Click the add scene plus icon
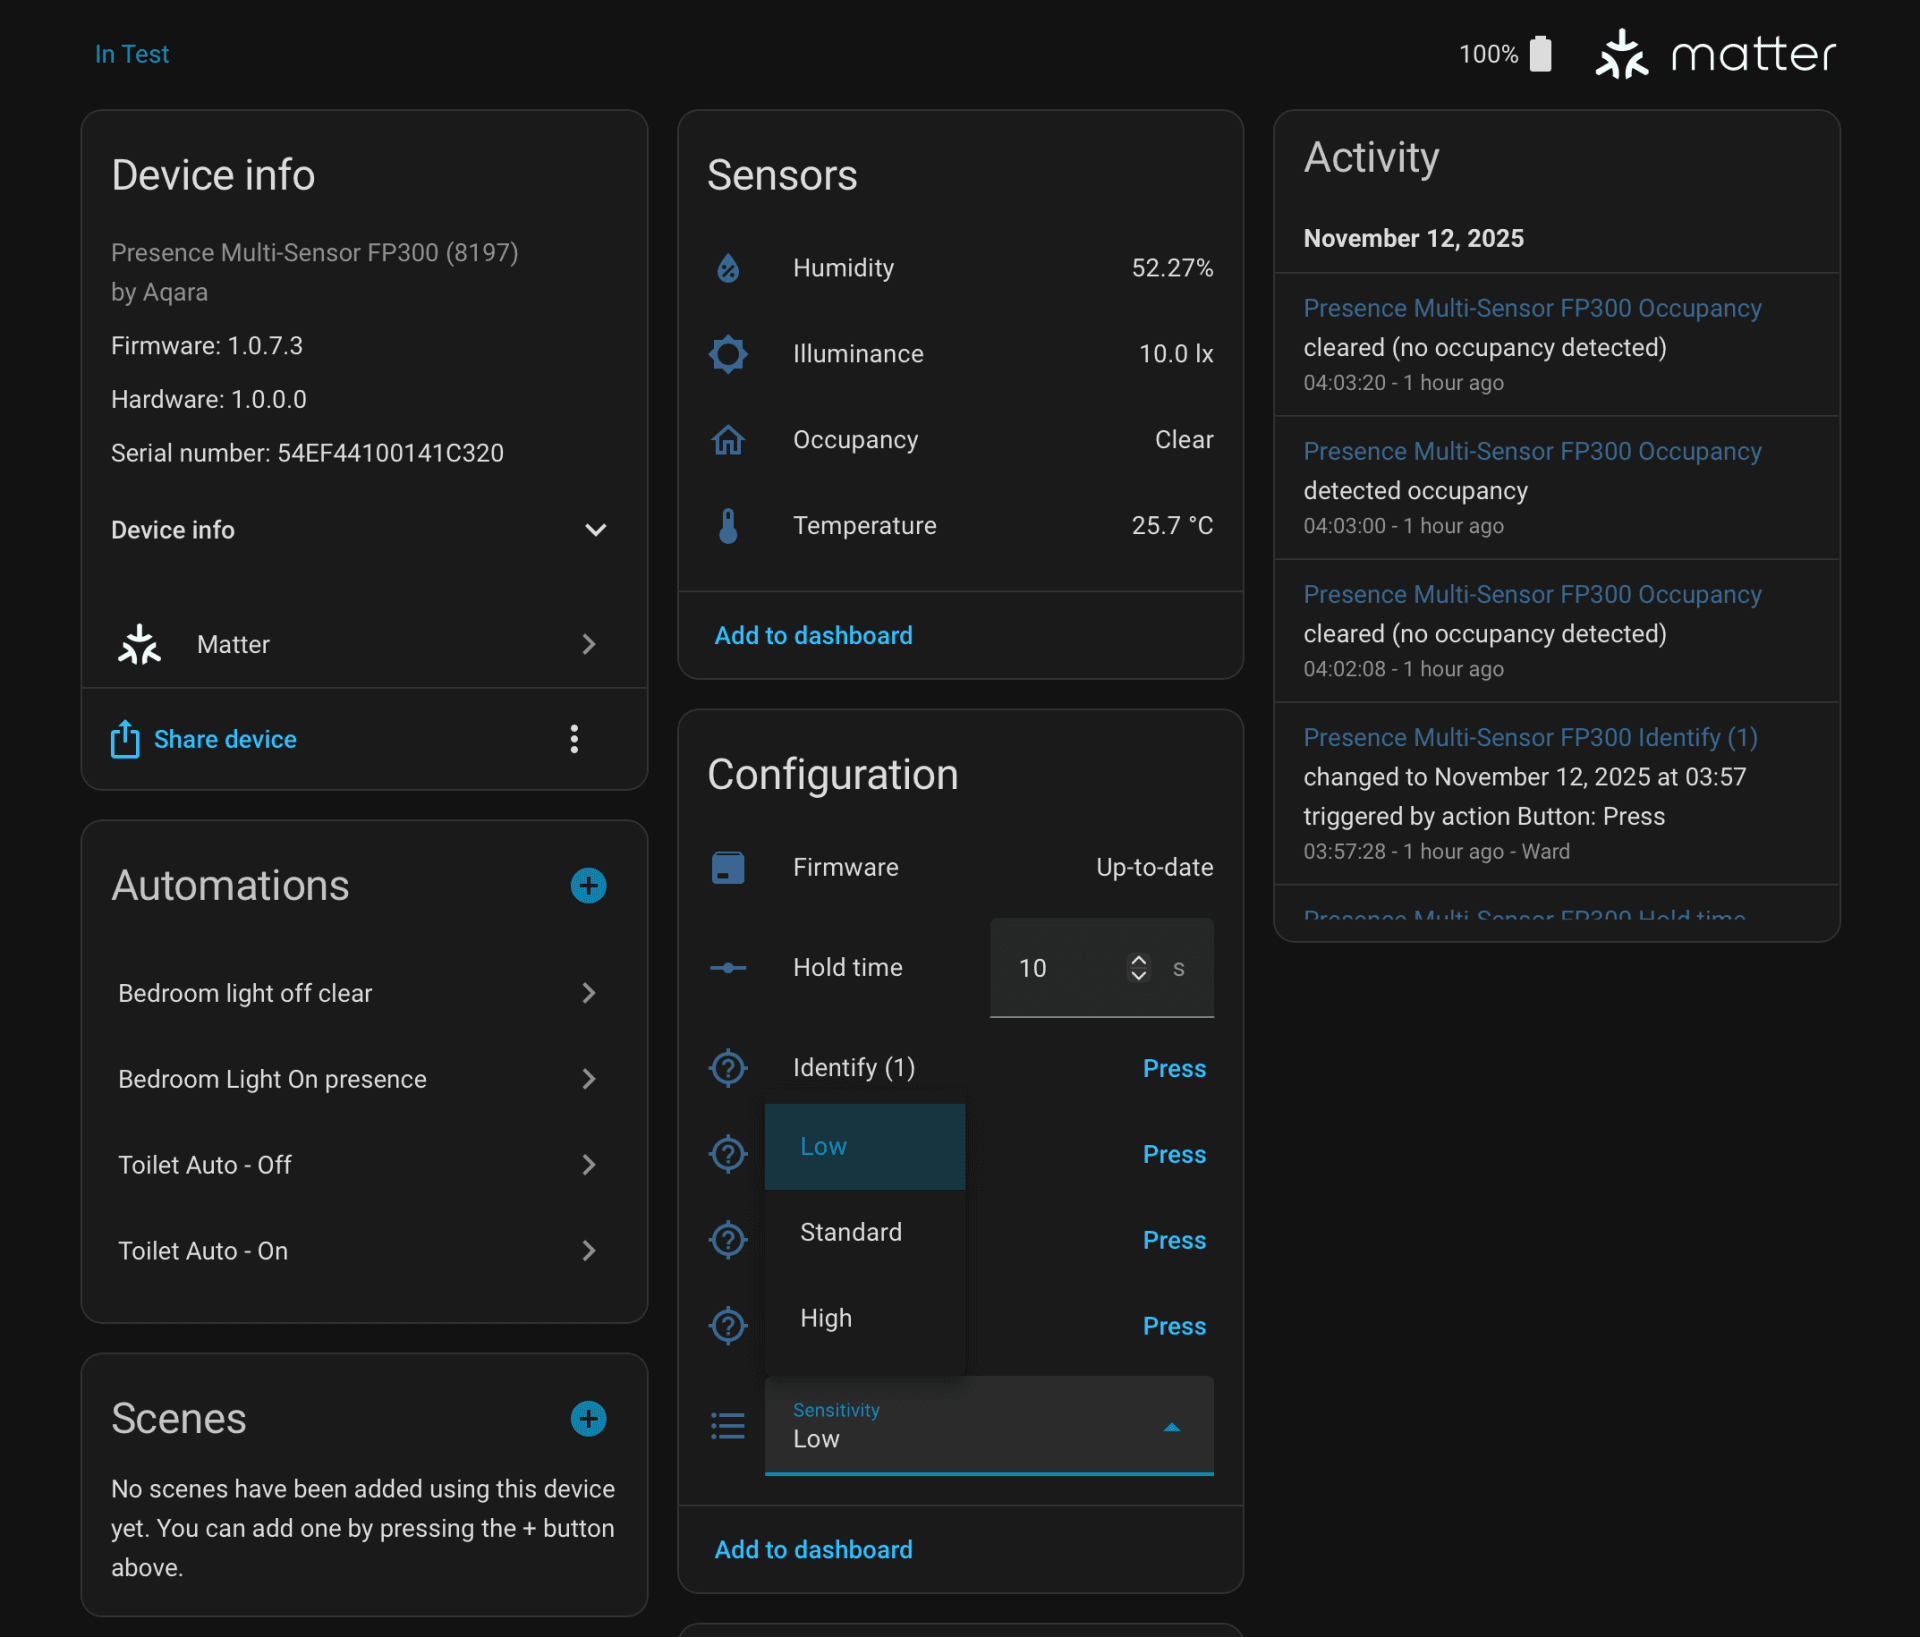The image size is (1920, 1637). click(x=588, y=1418)
